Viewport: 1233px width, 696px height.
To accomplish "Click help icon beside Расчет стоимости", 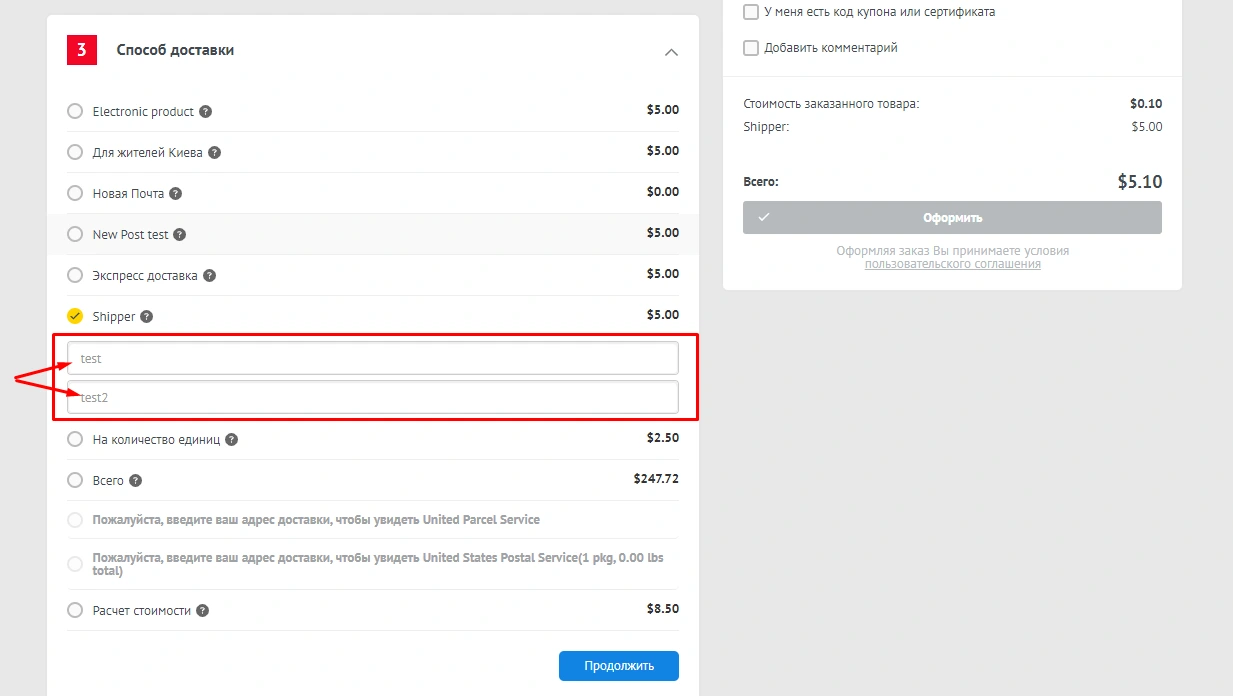I will click(x=202, y=611).
